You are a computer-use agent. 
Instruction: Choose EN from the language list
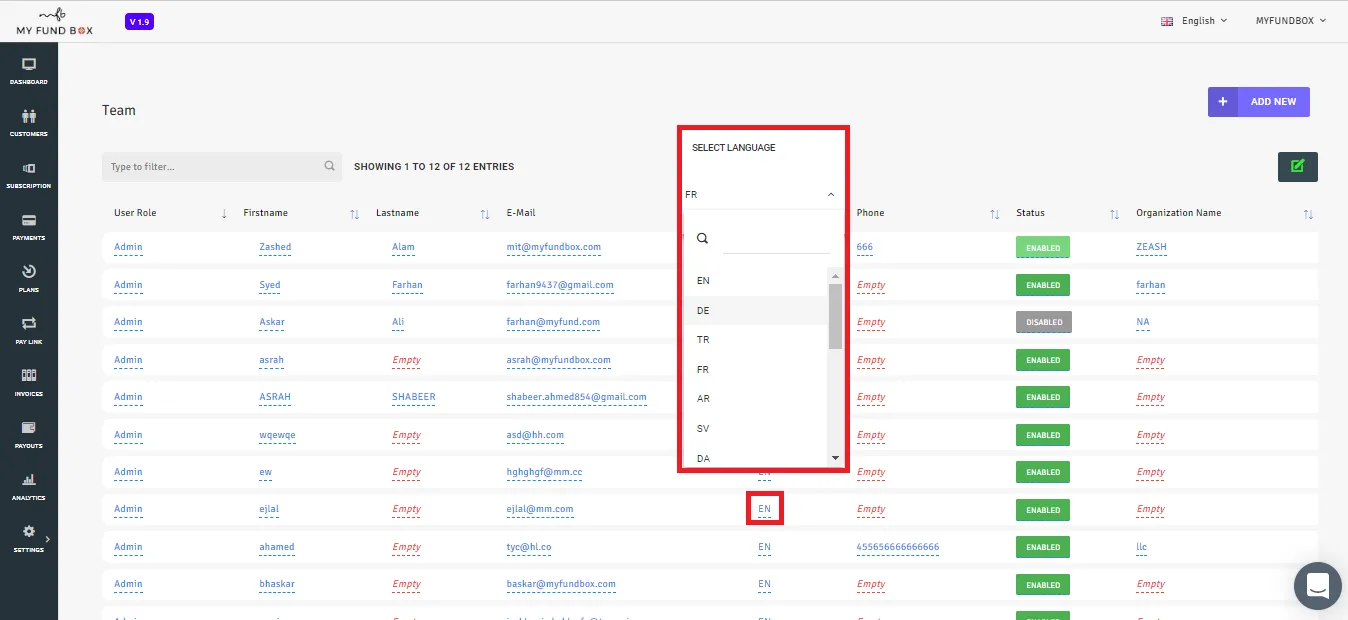click(755, 281)
